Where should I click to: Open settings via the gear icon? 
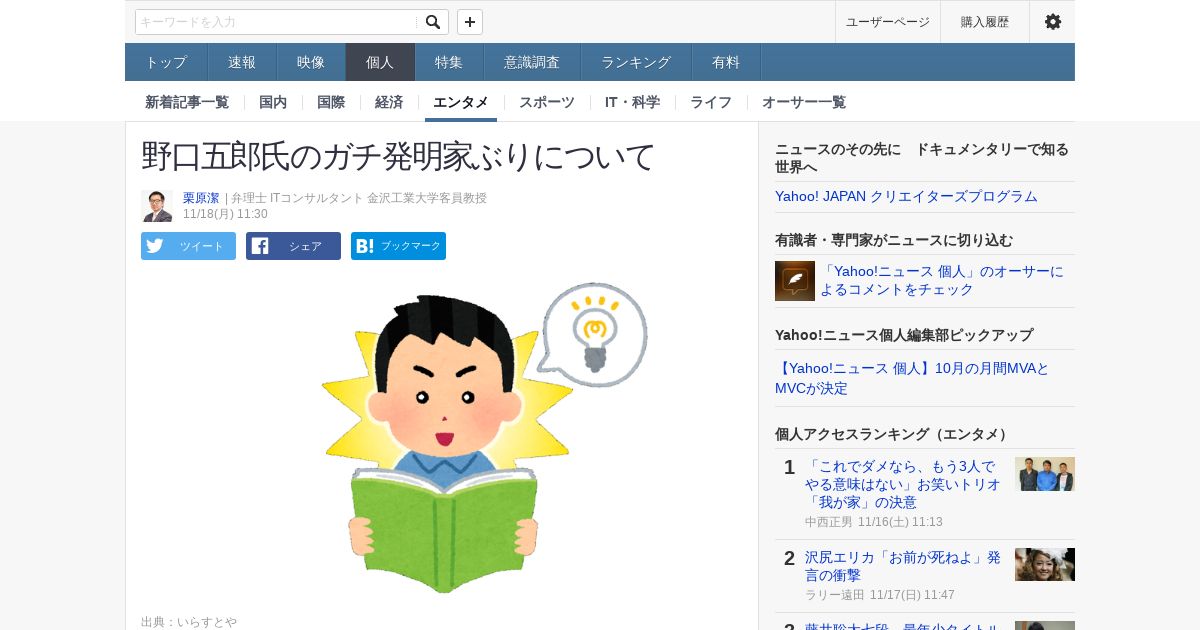1053,22
